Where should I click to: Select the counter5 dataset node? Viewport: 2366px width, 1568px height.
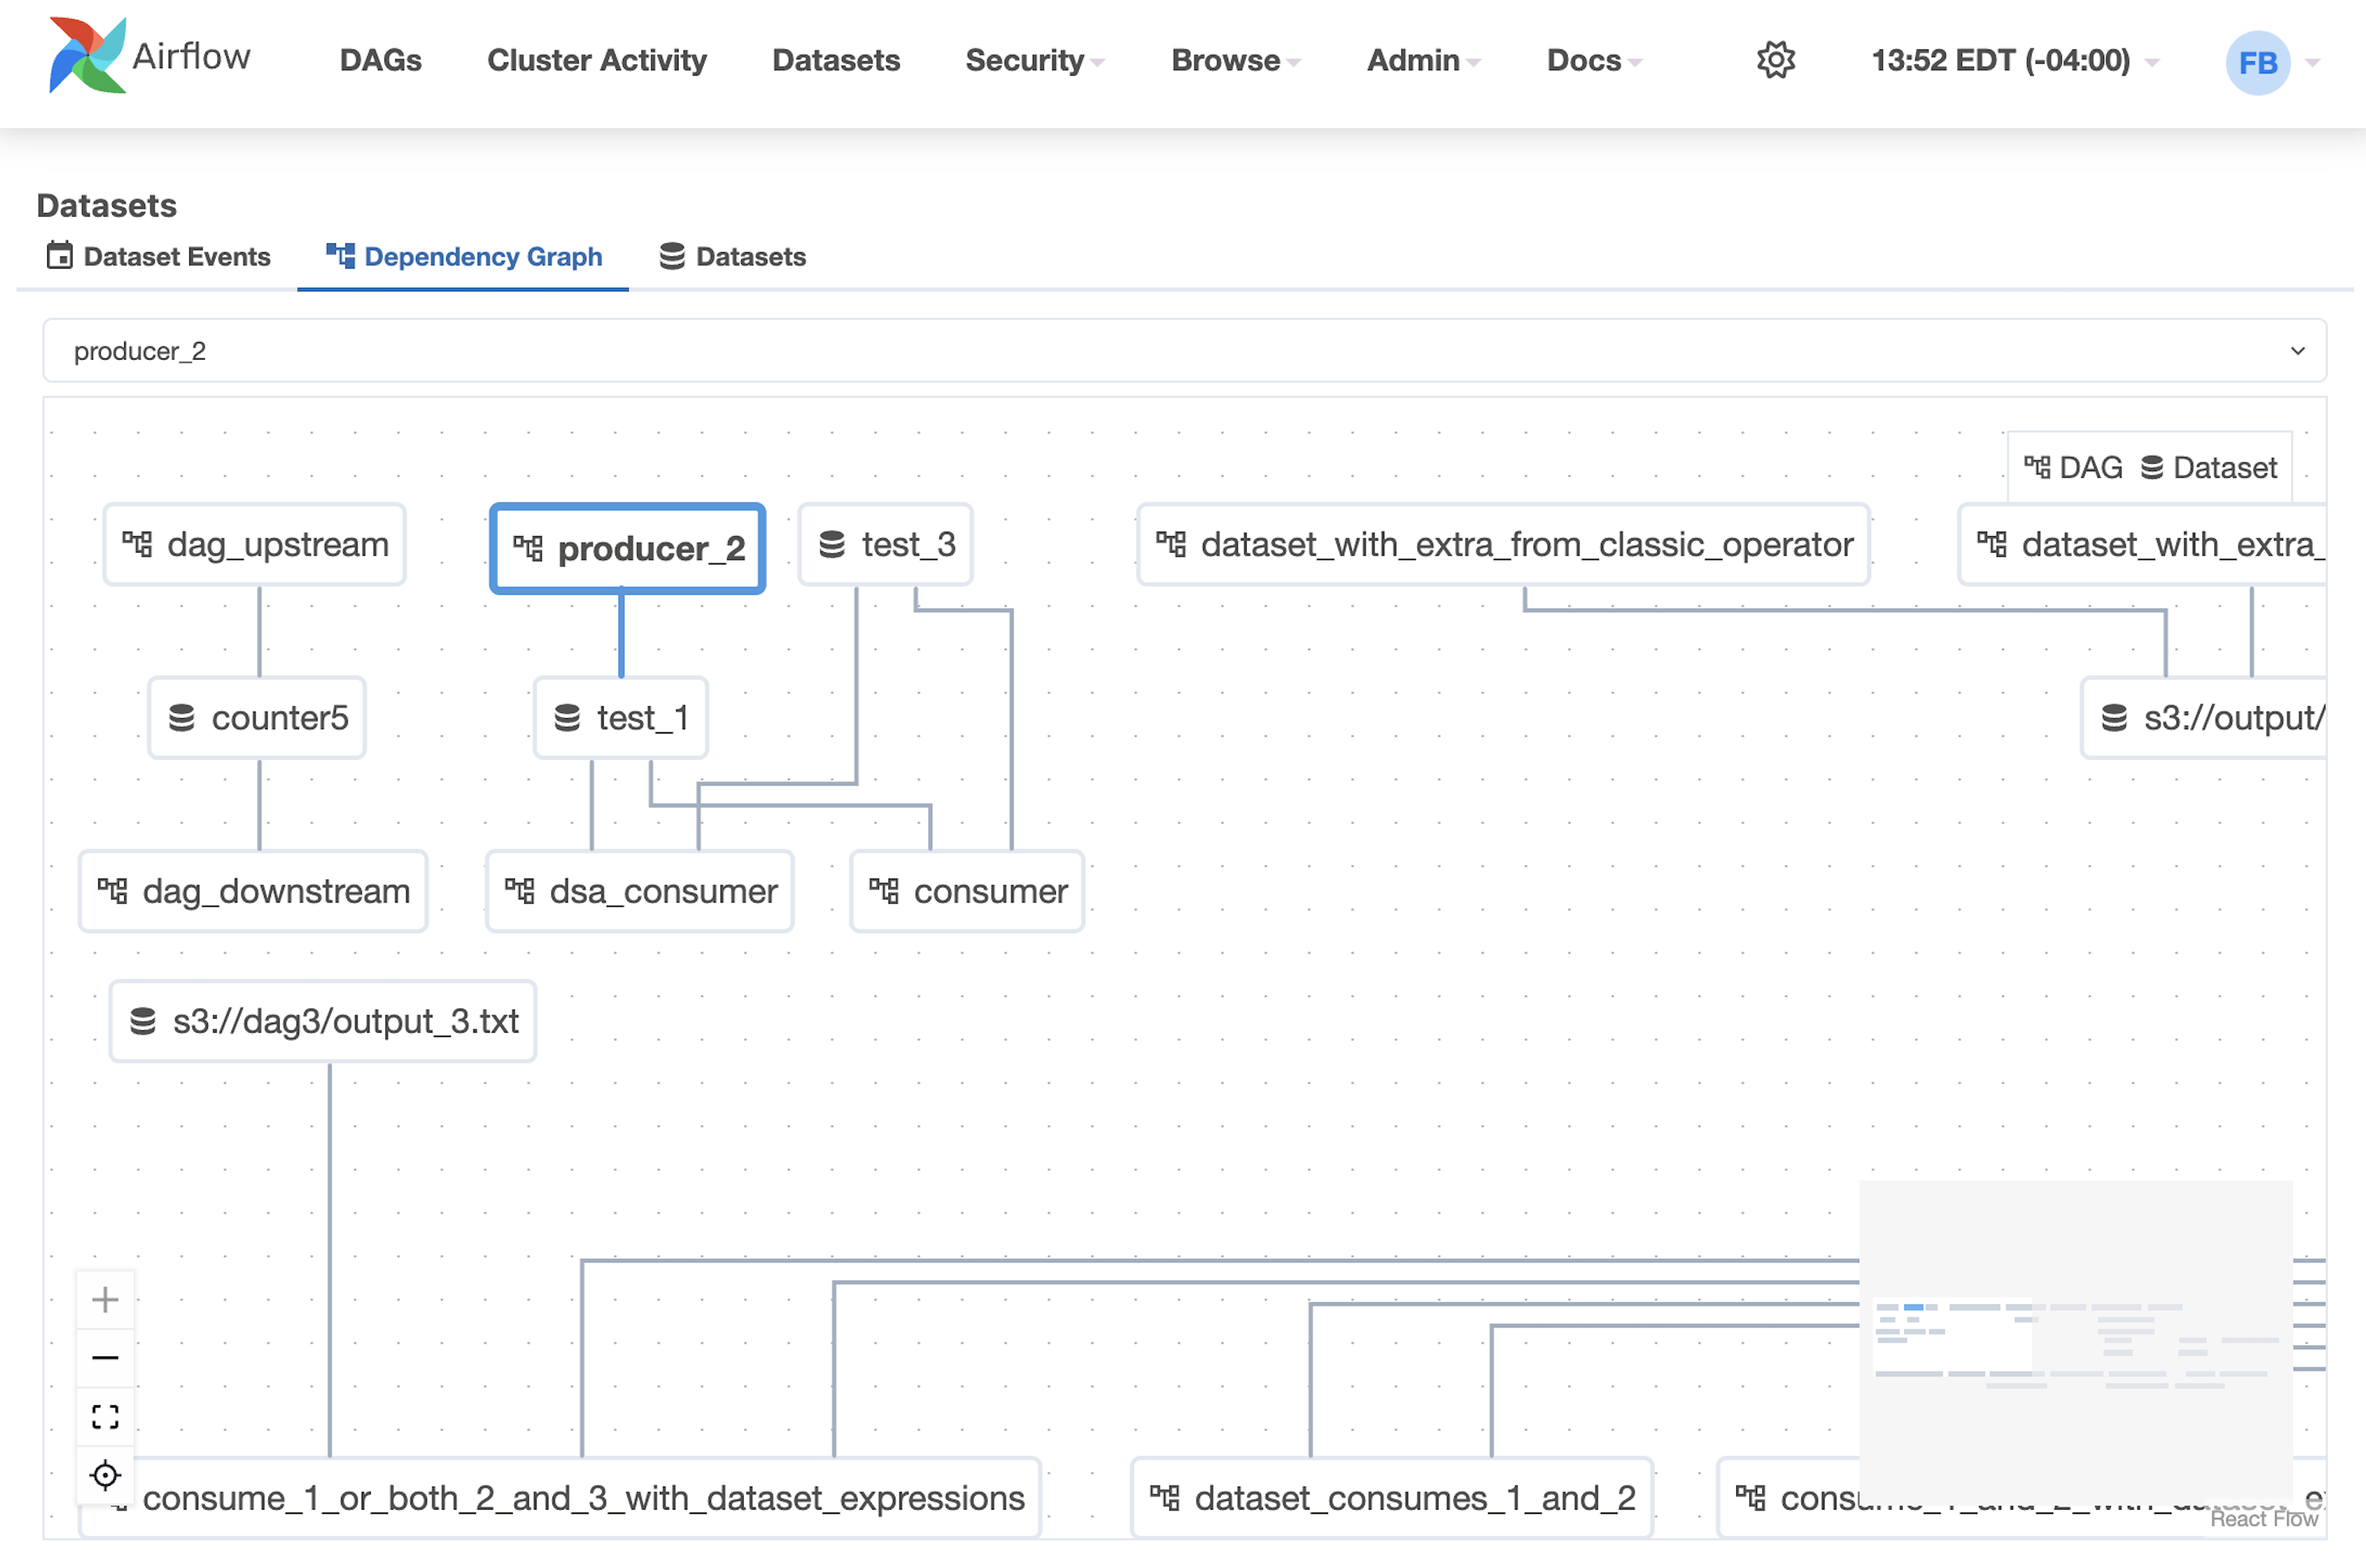(x=257, y=718)
